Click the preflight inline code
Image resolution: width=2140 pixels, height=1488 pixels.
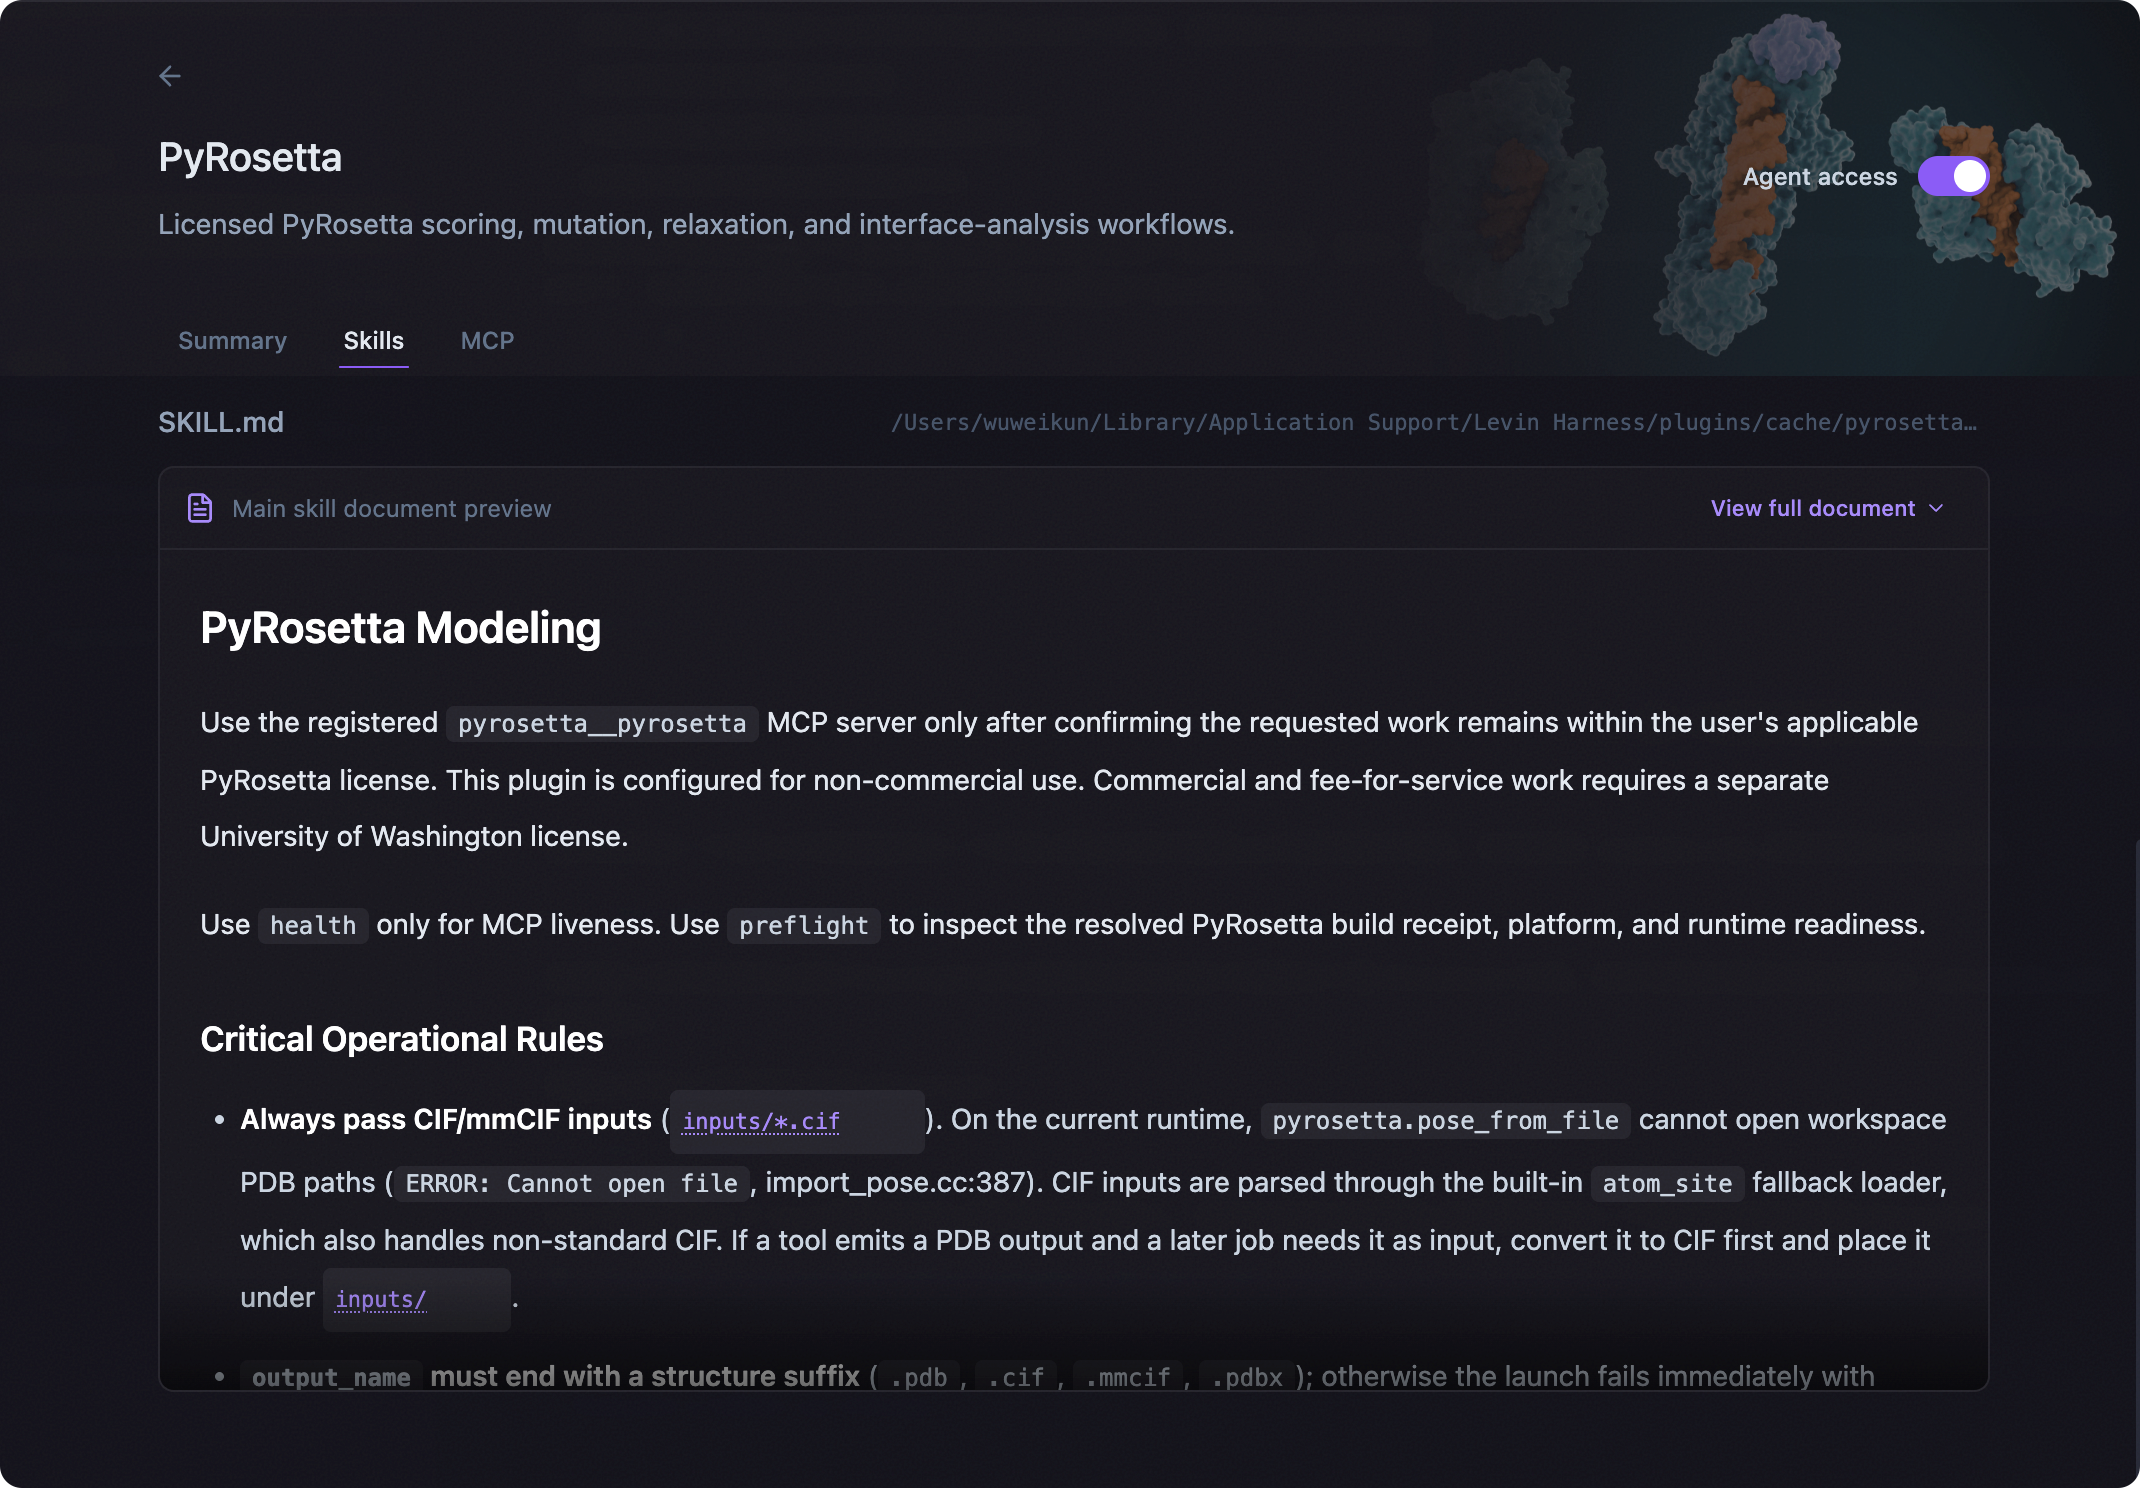(x=804, y=925)
